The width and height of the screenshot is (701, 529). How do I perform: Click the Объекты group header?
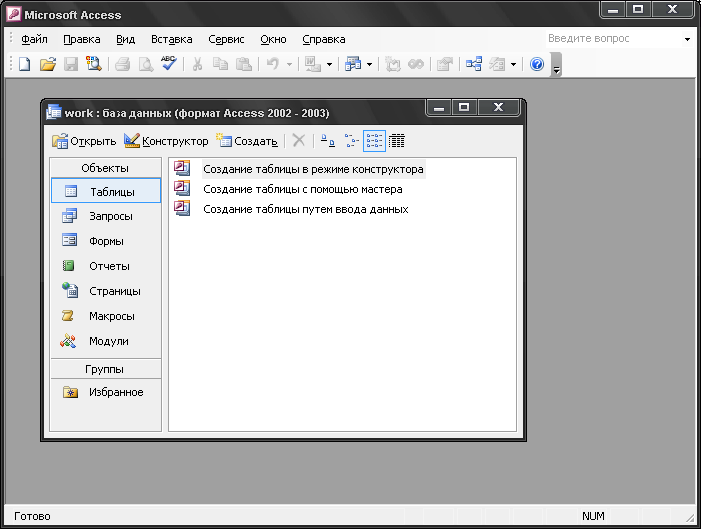pos(106,168)
